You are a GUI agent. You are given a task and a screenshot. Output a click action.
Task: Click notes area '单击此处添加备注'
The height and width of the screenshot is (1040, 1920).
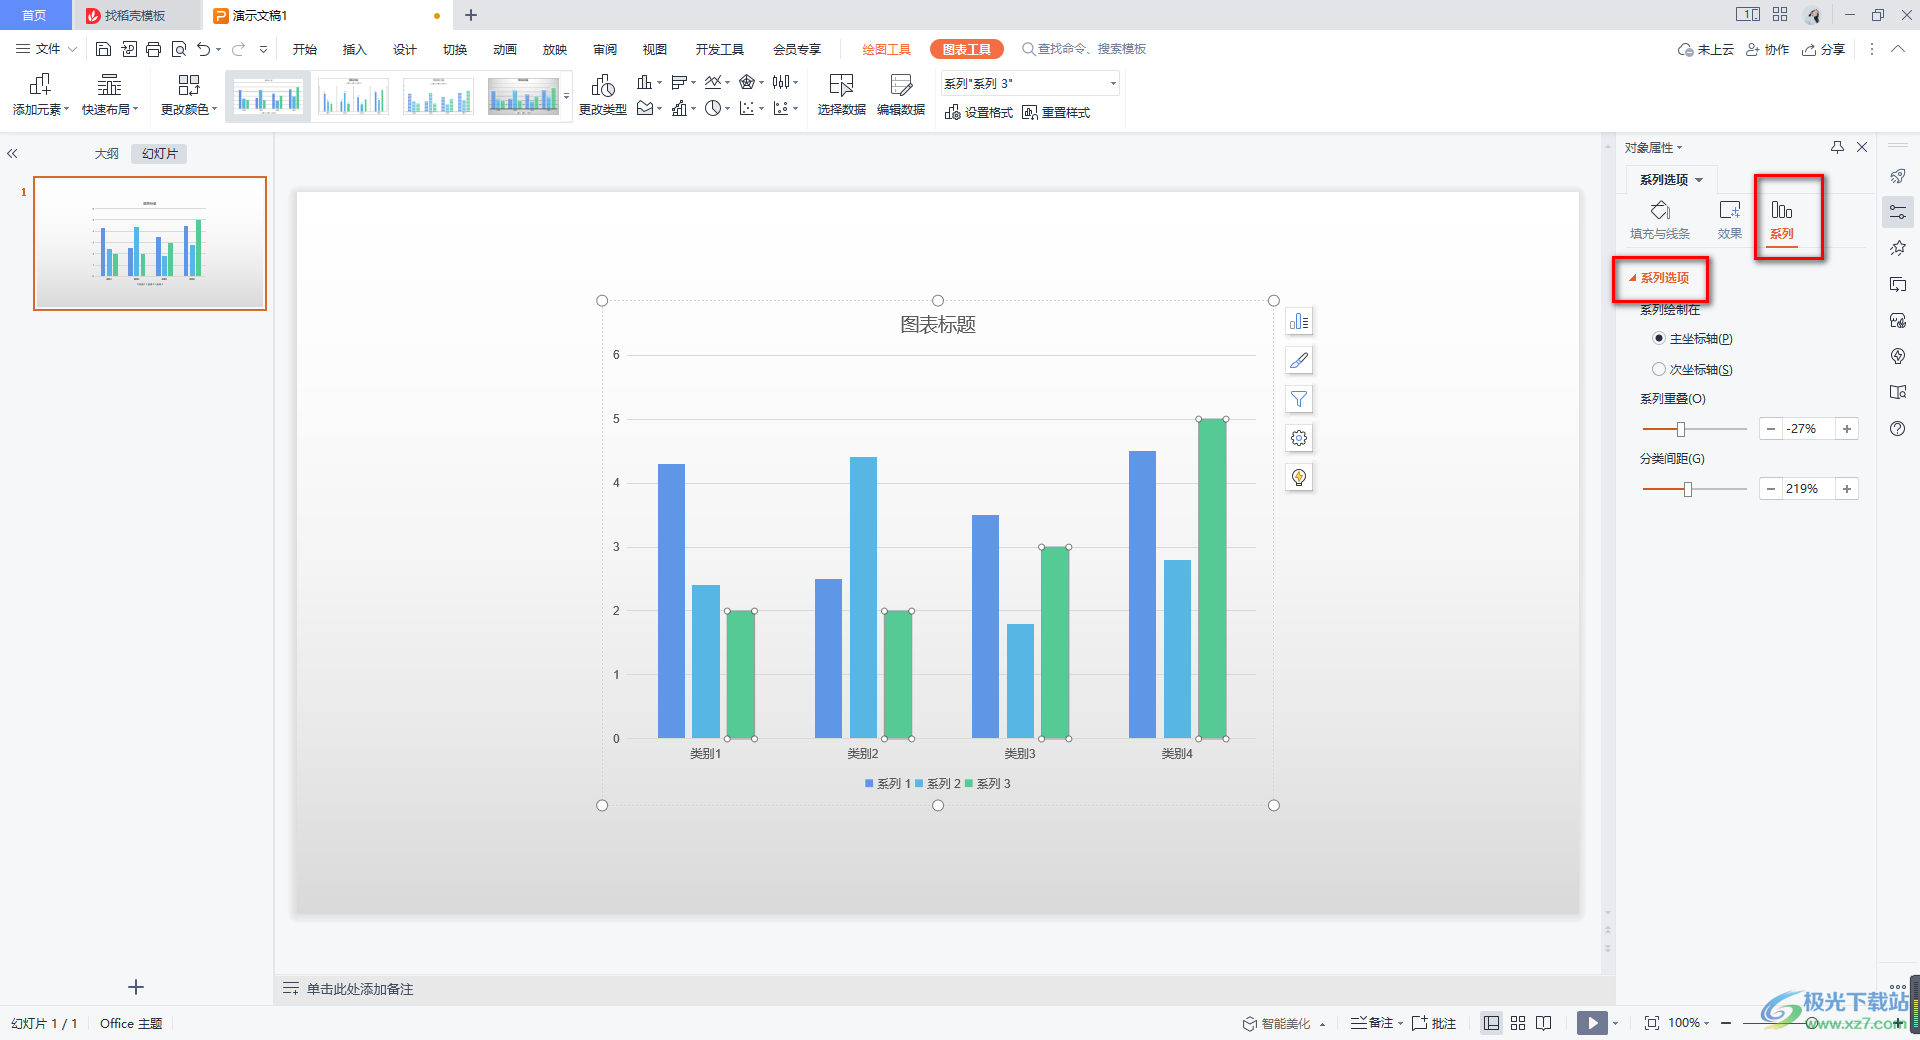coord(360,989)
